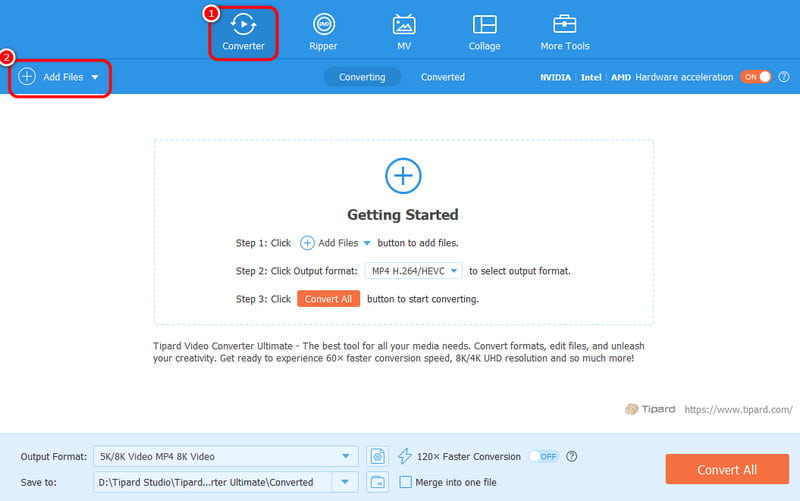Open MP4 H.264/HEVC format dropdown in Step 2
The width and height of the screenshot is (800, 501).
click(x=414, y=271)
